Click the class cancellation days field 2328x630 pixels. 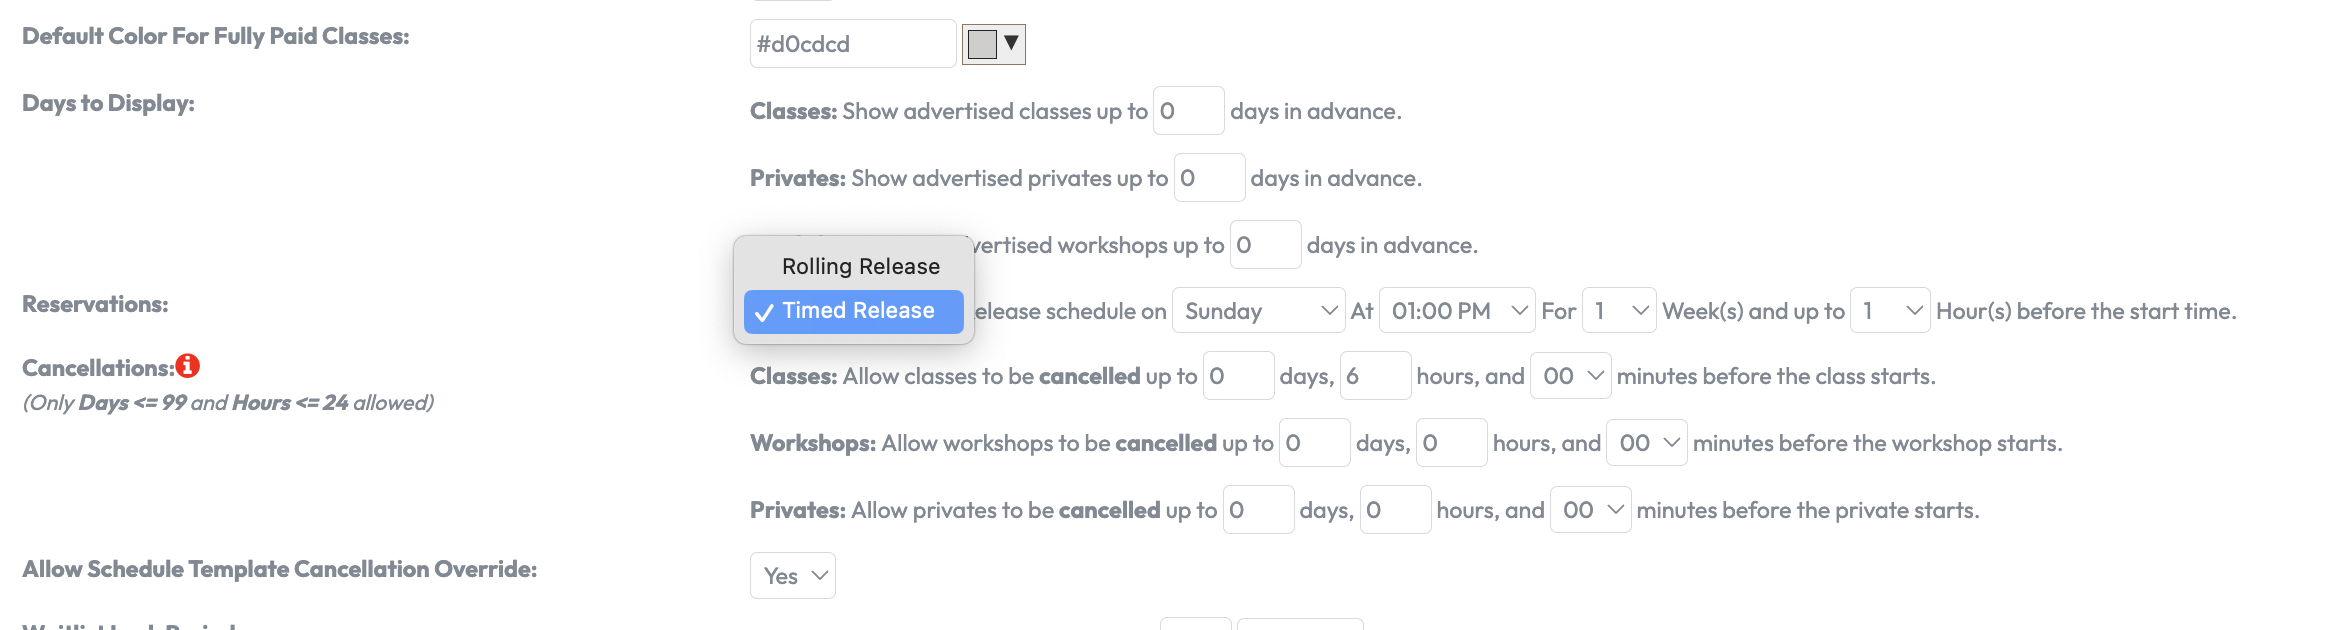point(1238,376)
